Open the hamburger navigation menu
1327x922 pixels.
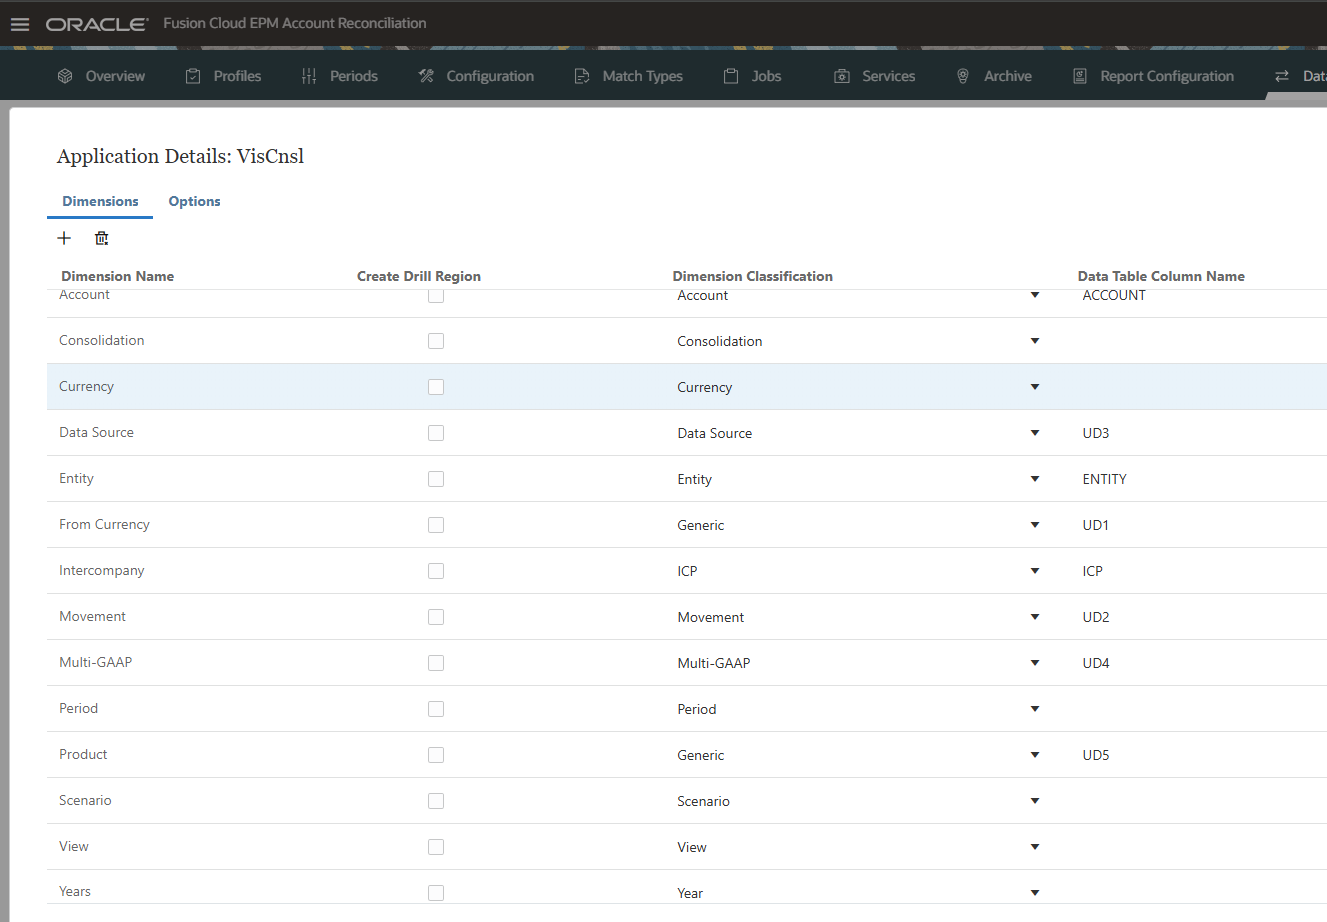tap(20, 24)
